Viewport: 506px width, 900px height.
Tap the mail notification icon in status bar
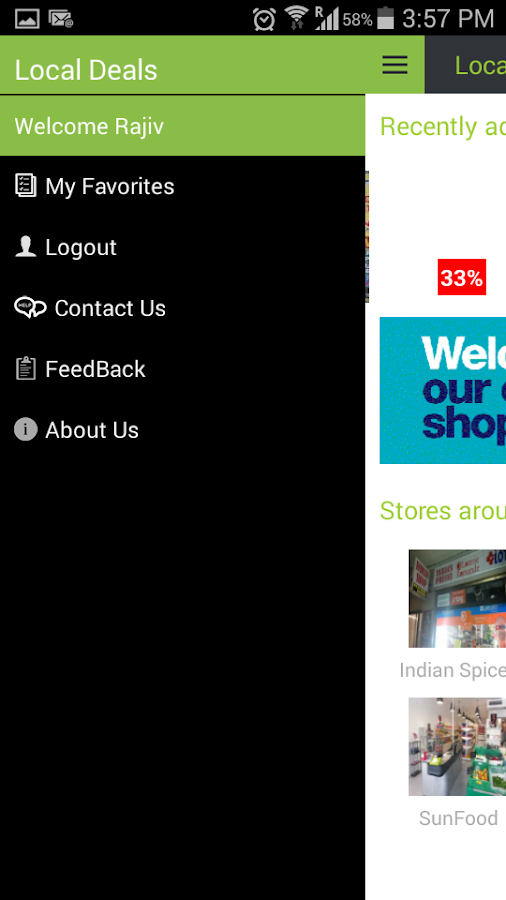click(61, 19)
